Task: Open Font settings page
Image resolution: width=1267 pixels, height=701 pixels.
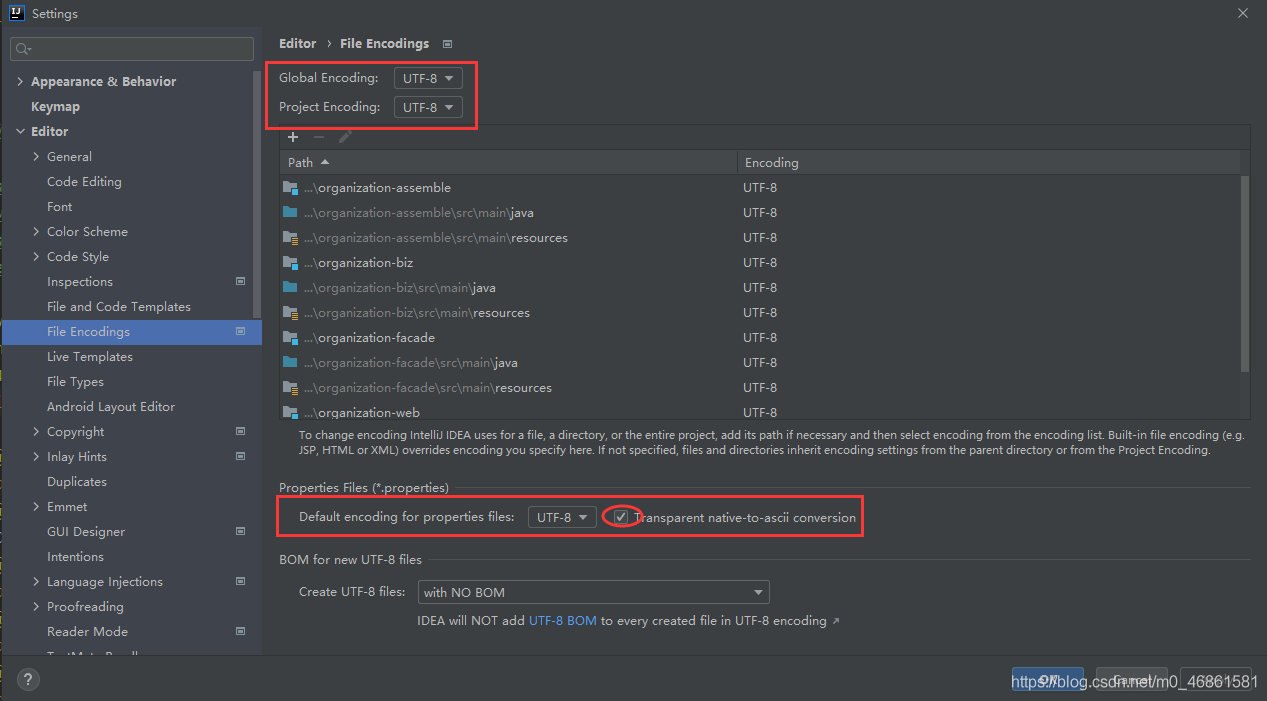Action: point(60,207)
